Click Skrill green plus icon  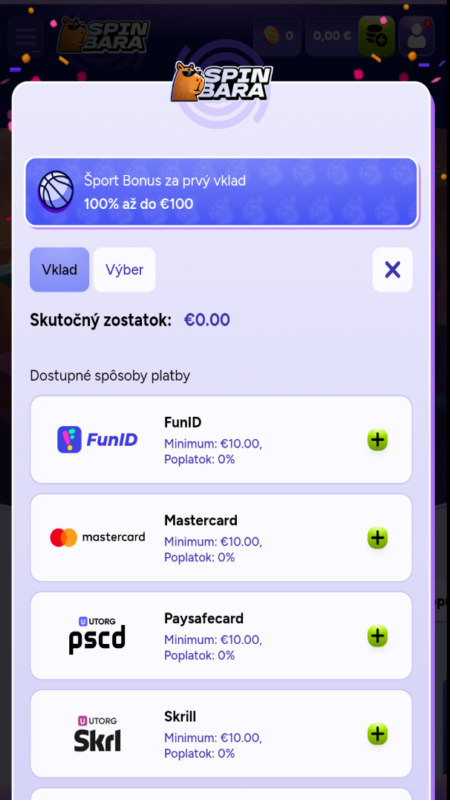click(x=378, y=734)
